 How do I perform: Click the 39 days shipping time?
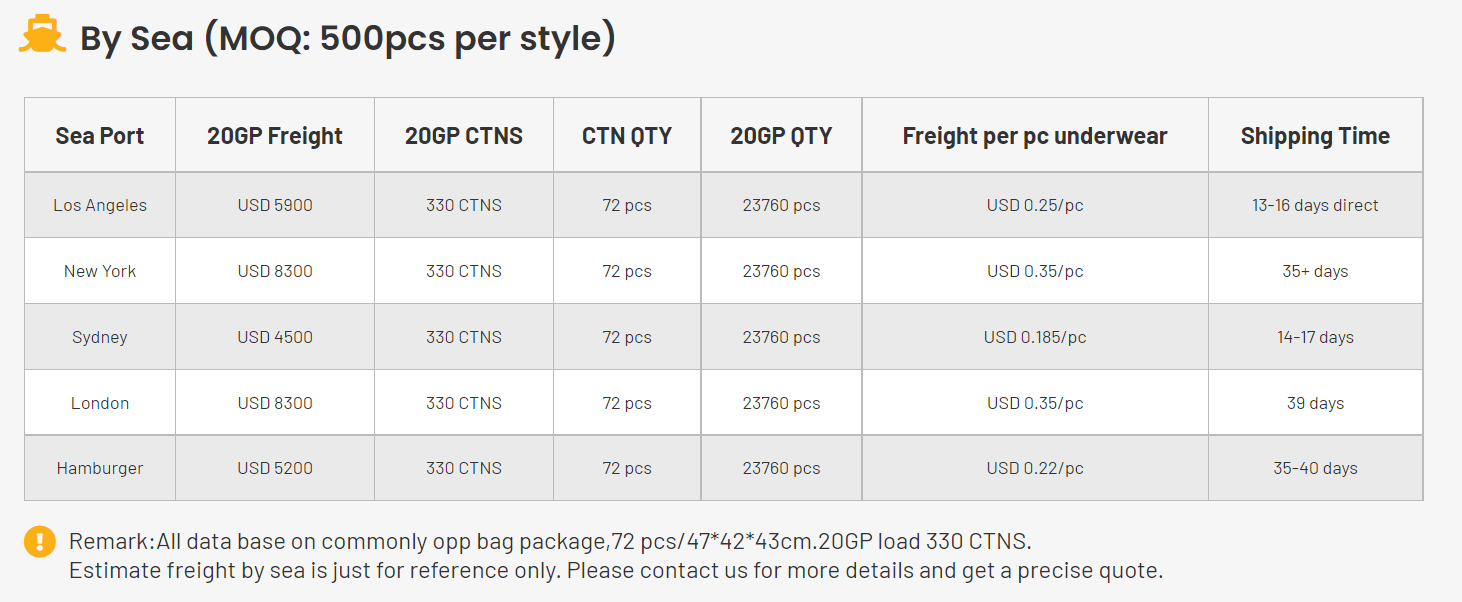(1315, 403)
